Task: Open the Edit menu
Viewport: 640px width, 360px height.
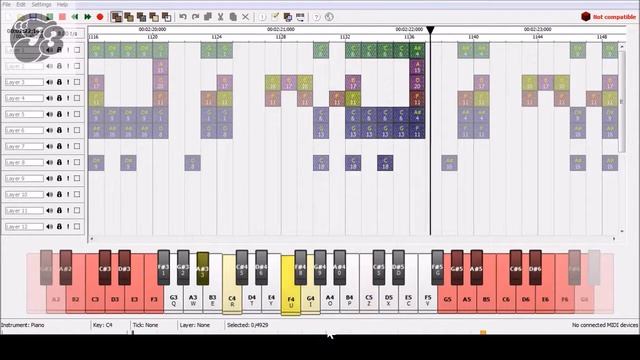Action: point(21,4)
